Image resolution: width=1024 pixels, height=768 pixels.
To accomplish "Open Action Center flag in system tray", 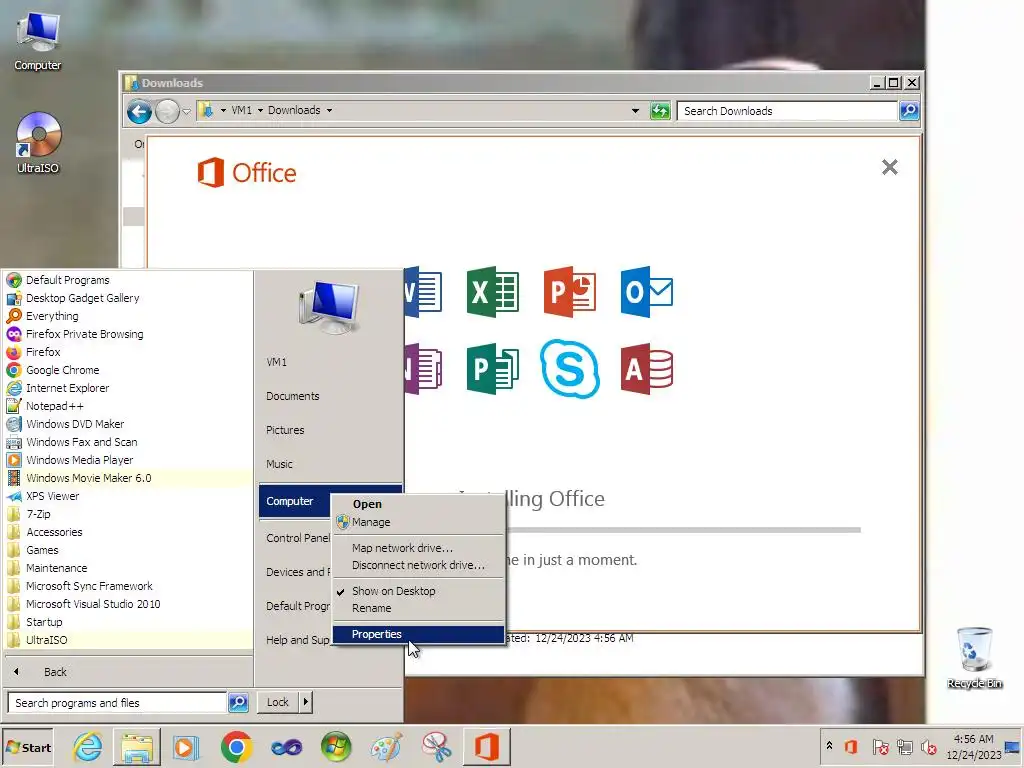I will (880, 746).
